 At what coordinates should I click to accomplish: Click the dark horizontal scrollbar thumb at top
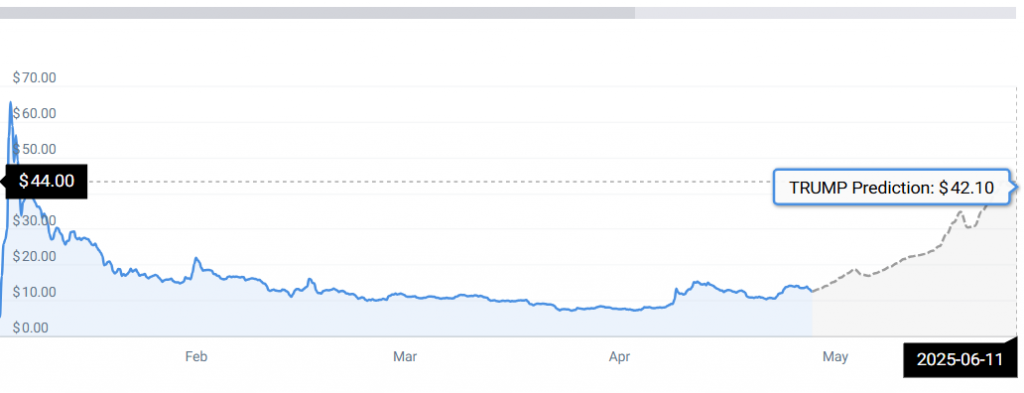click(317, 12)
